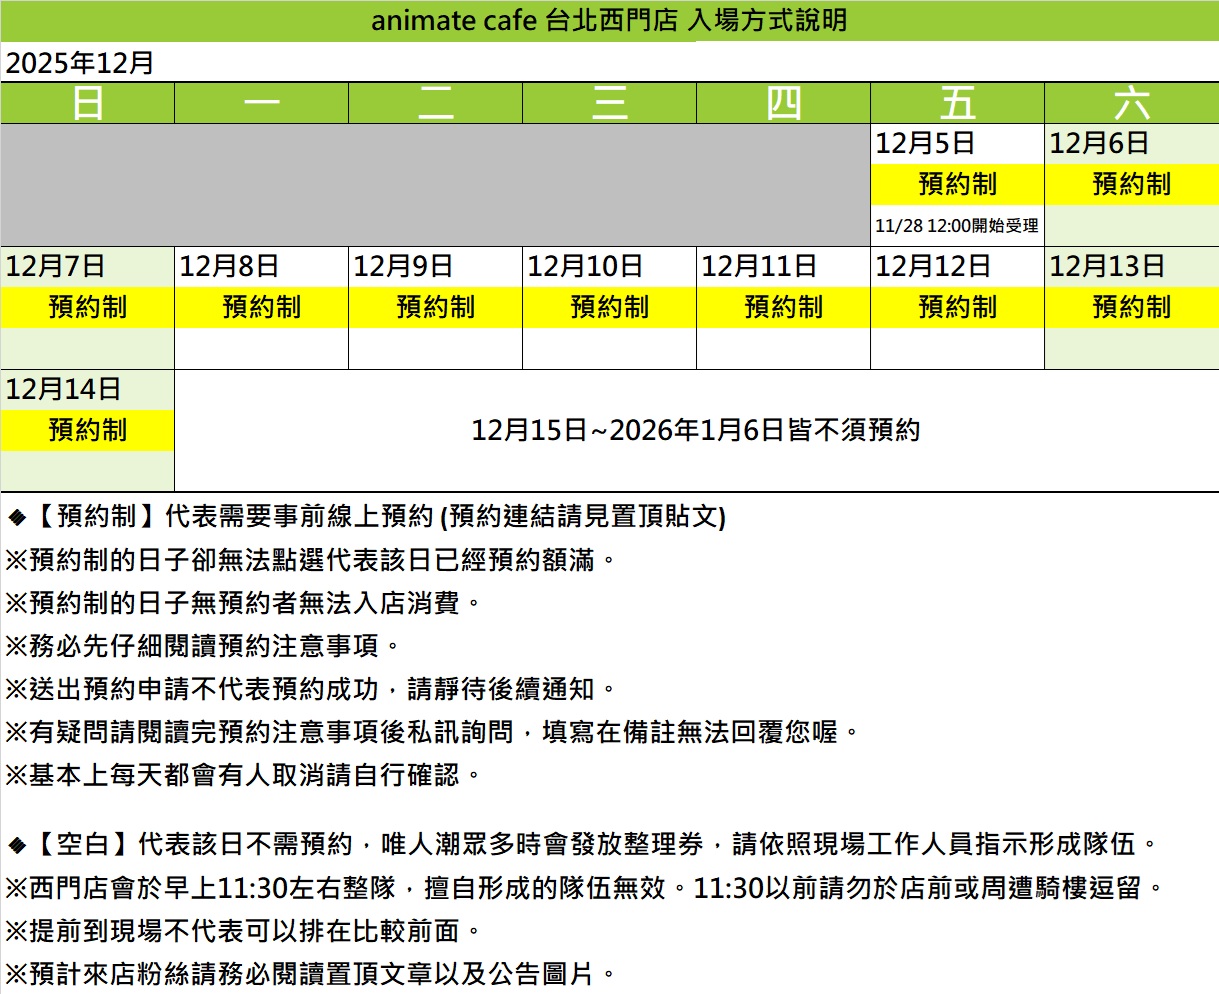
Task: Click 預約制 under 12月5日
Action: tap(958, 184)
